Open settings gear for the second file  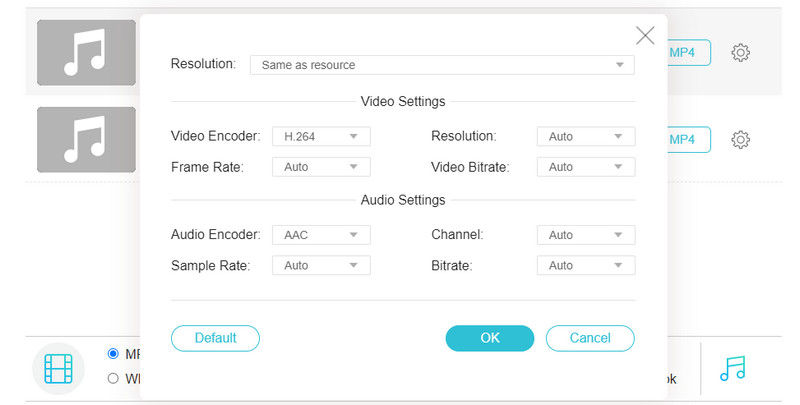pyautogui.click(x=740, y=139)
